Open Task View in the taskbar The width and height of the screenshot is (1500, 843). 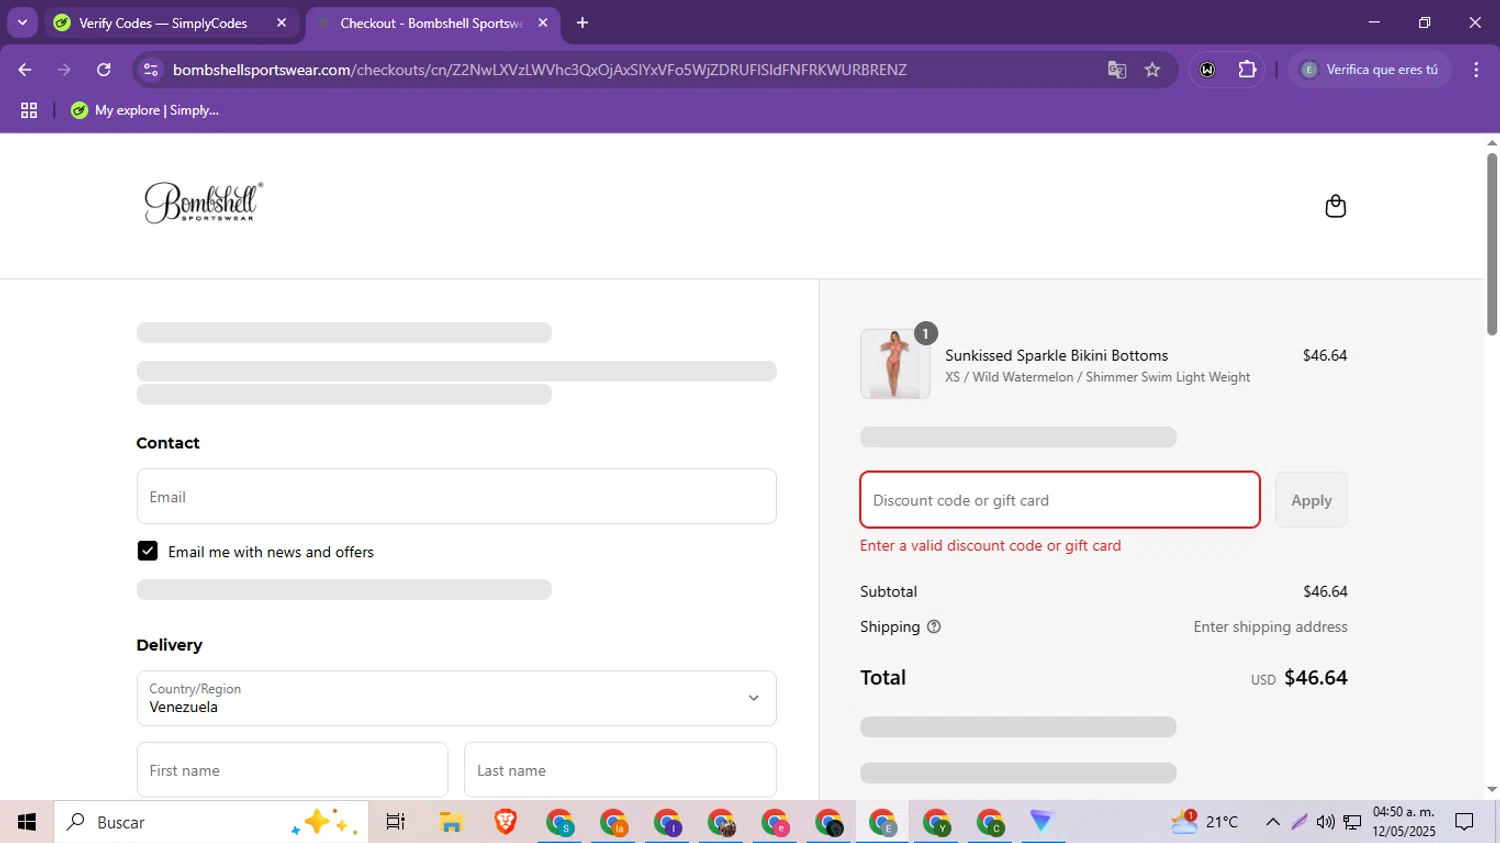point(396,822)
